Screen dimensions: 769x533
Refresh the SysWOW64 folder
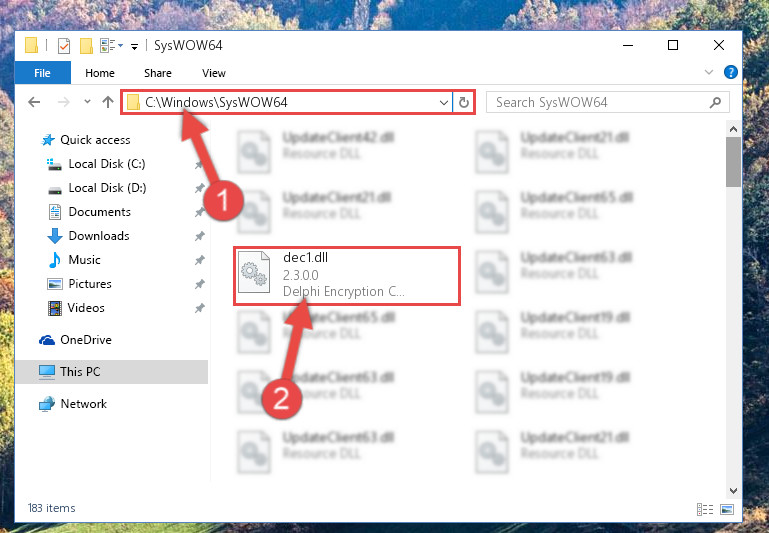463,102
